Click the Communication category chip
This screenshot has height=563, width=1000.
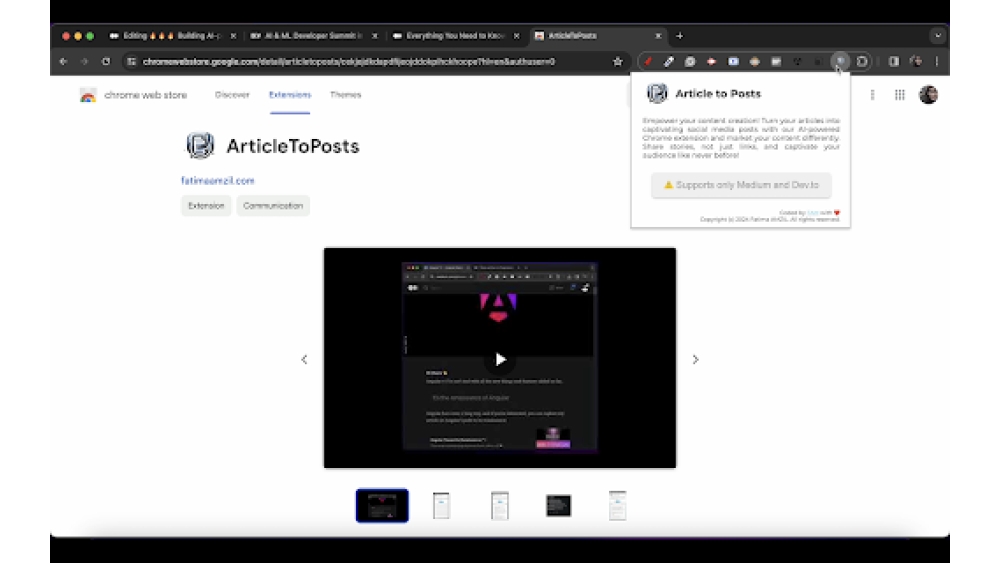(273, 206)
